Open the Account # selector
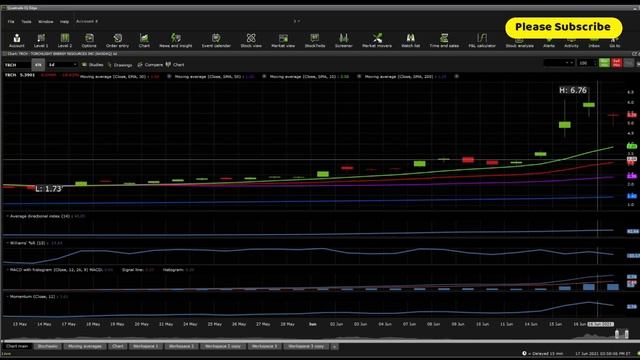This screenshot has height=360, width=640. click(x=87, y=21)
